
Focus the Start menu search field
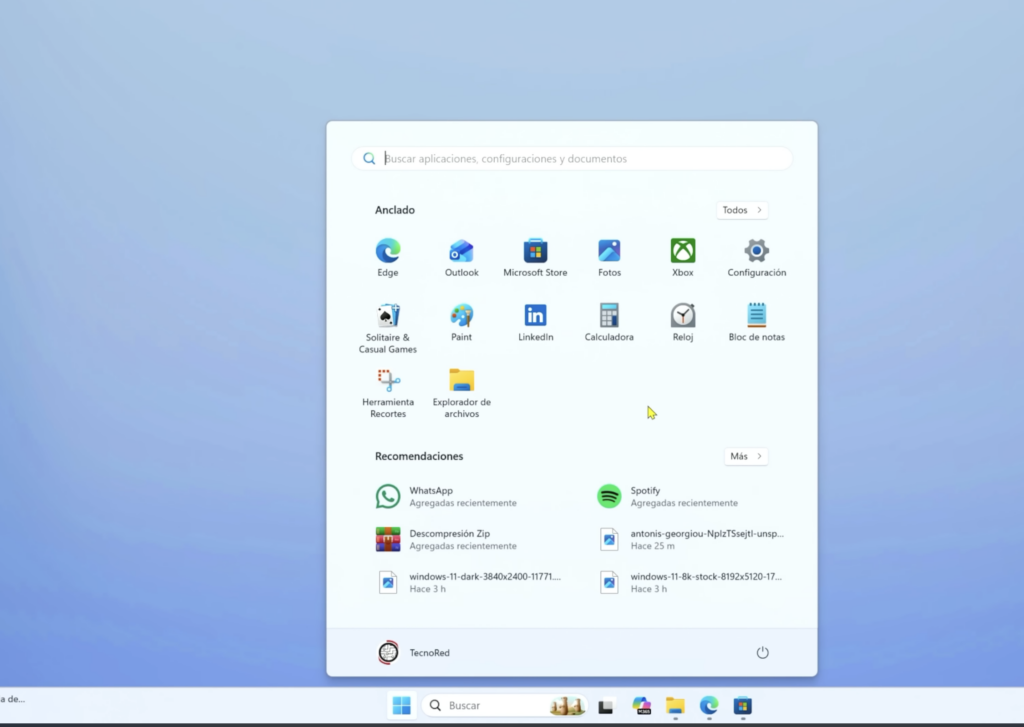pyautogui.click(x=572, y=159)
